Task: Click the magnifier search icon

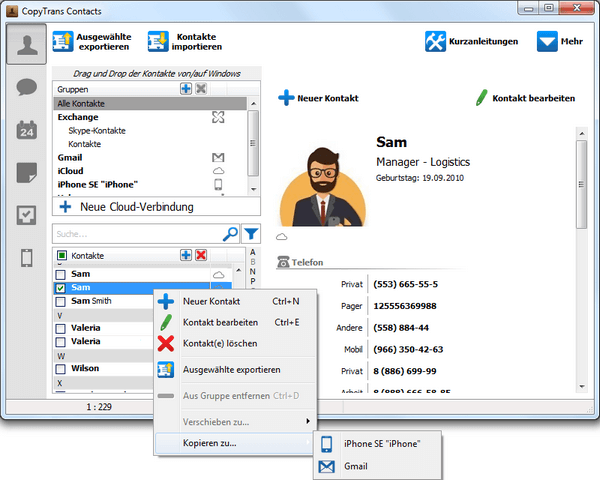Action: coord(230,234)
